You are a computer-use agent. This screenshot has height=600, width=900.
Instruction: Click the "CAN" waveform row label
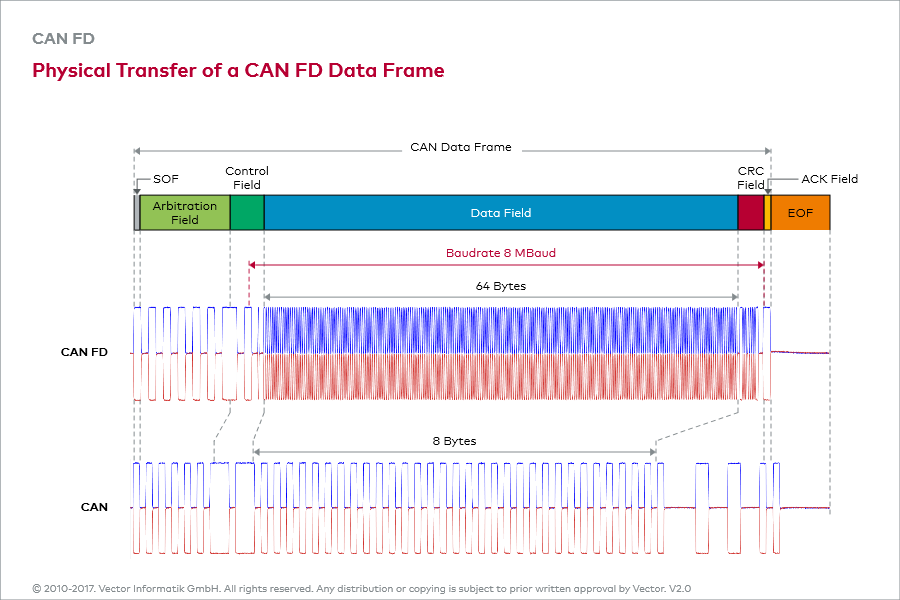(x=94, y=507)
